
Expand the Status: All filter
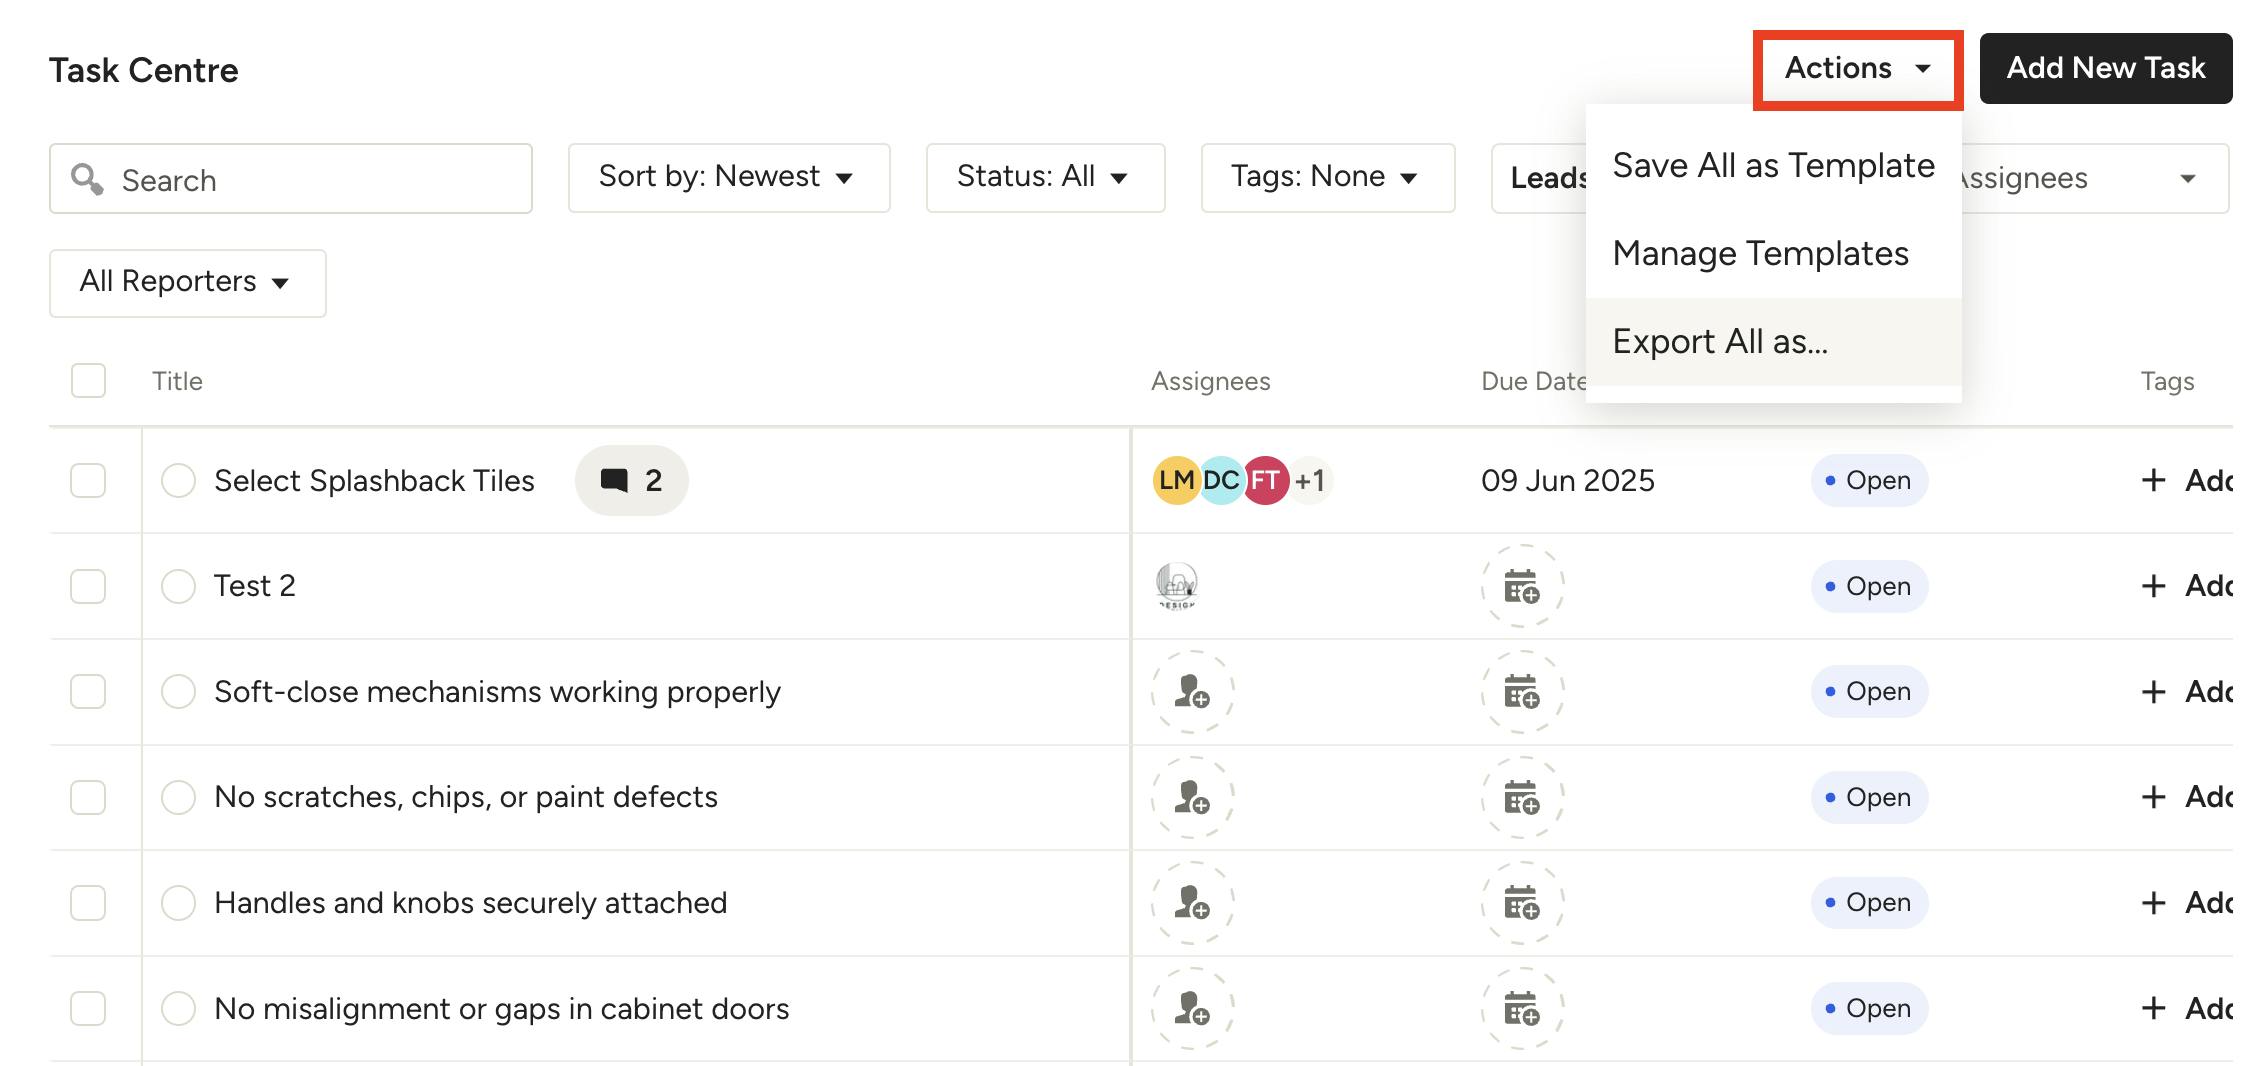tap(1044, 178)
